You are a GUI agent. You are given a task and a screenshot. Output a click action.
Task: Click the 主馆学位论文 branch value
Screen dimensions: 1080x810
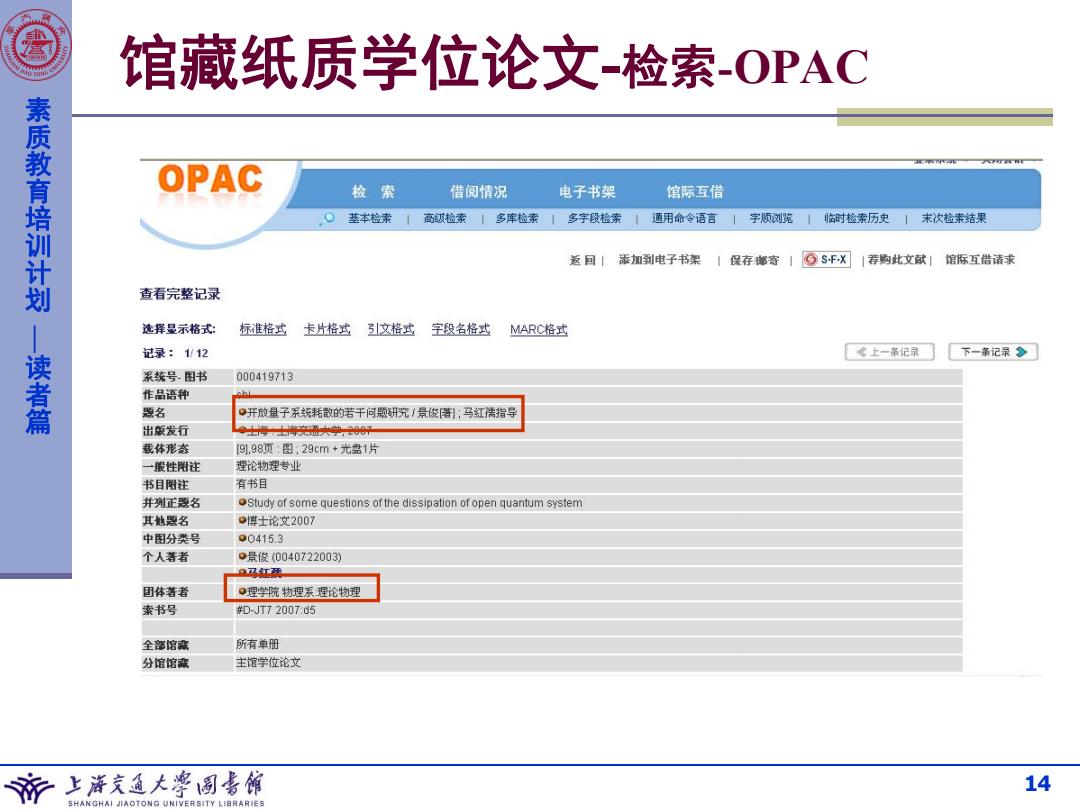(x=269, y=663)
